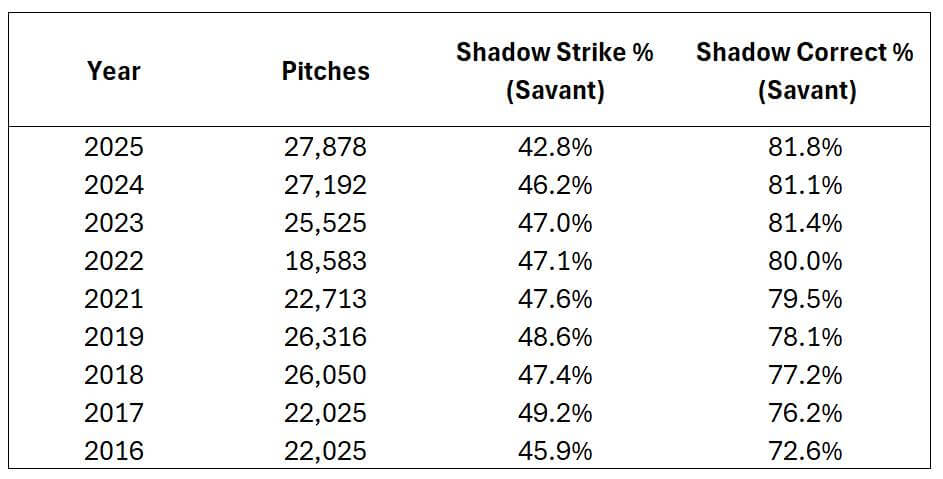The image size is (943, 479).
Task: Select the 81.8% shadow correct value
Action: (x=805, y=147)
